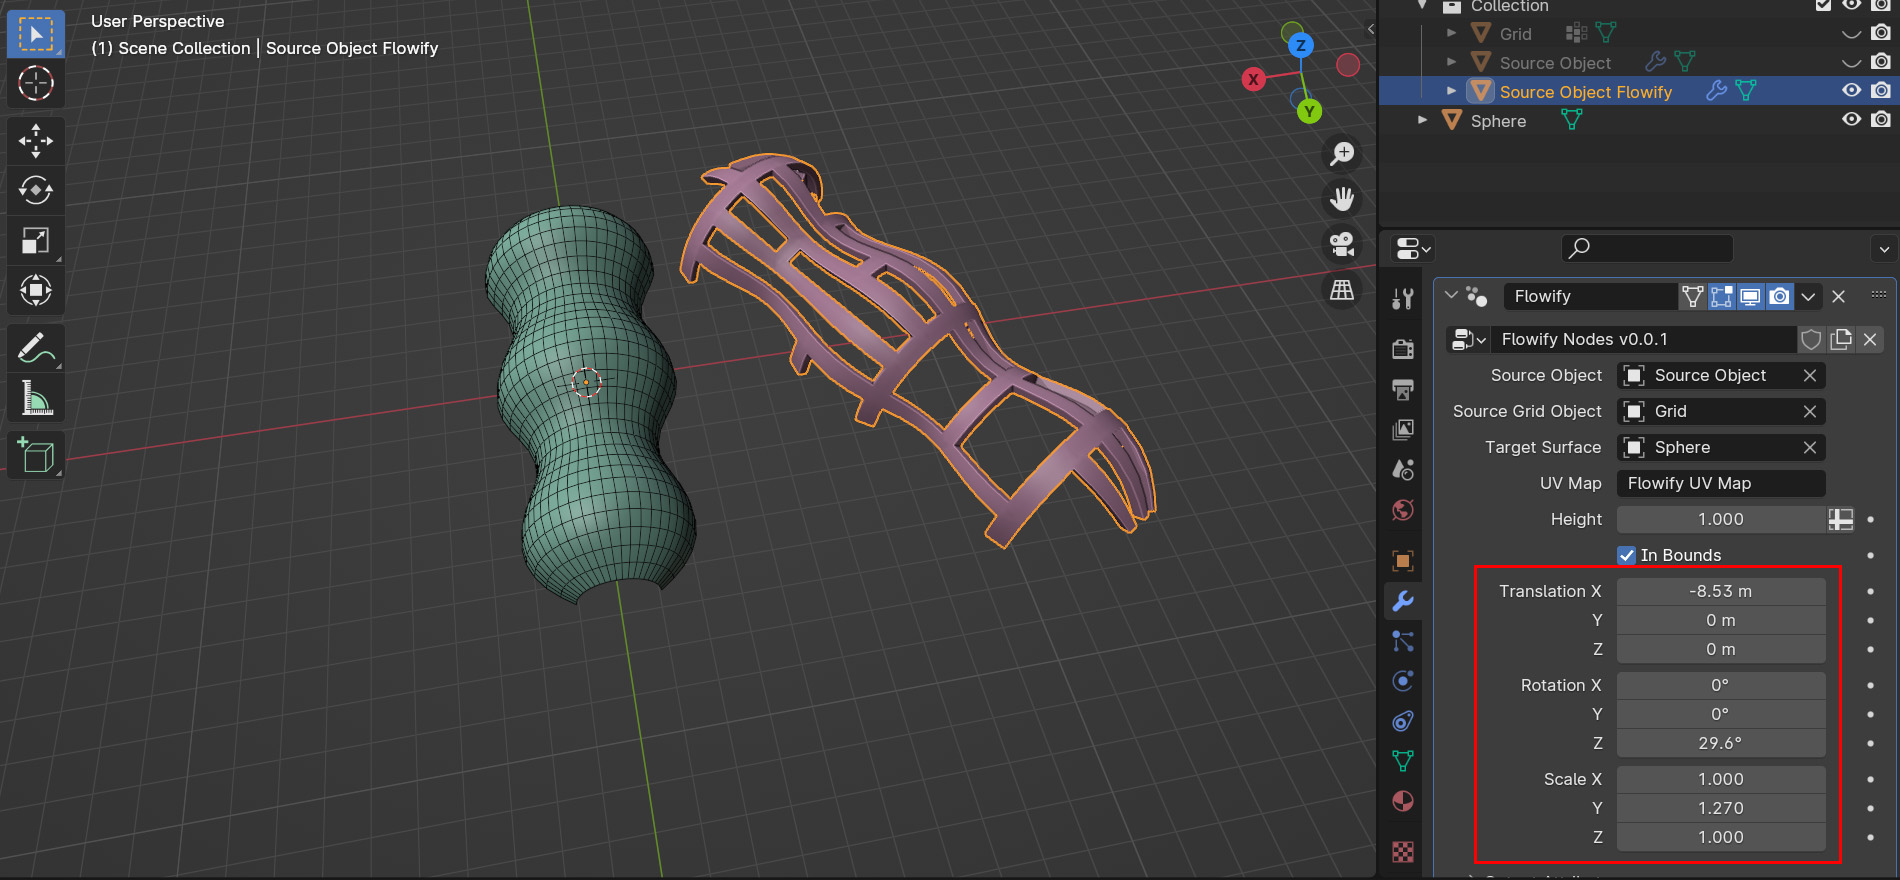Uncheck the In Bounds checkbox
Viewport: 1900px width, 880px height.
1627,555
